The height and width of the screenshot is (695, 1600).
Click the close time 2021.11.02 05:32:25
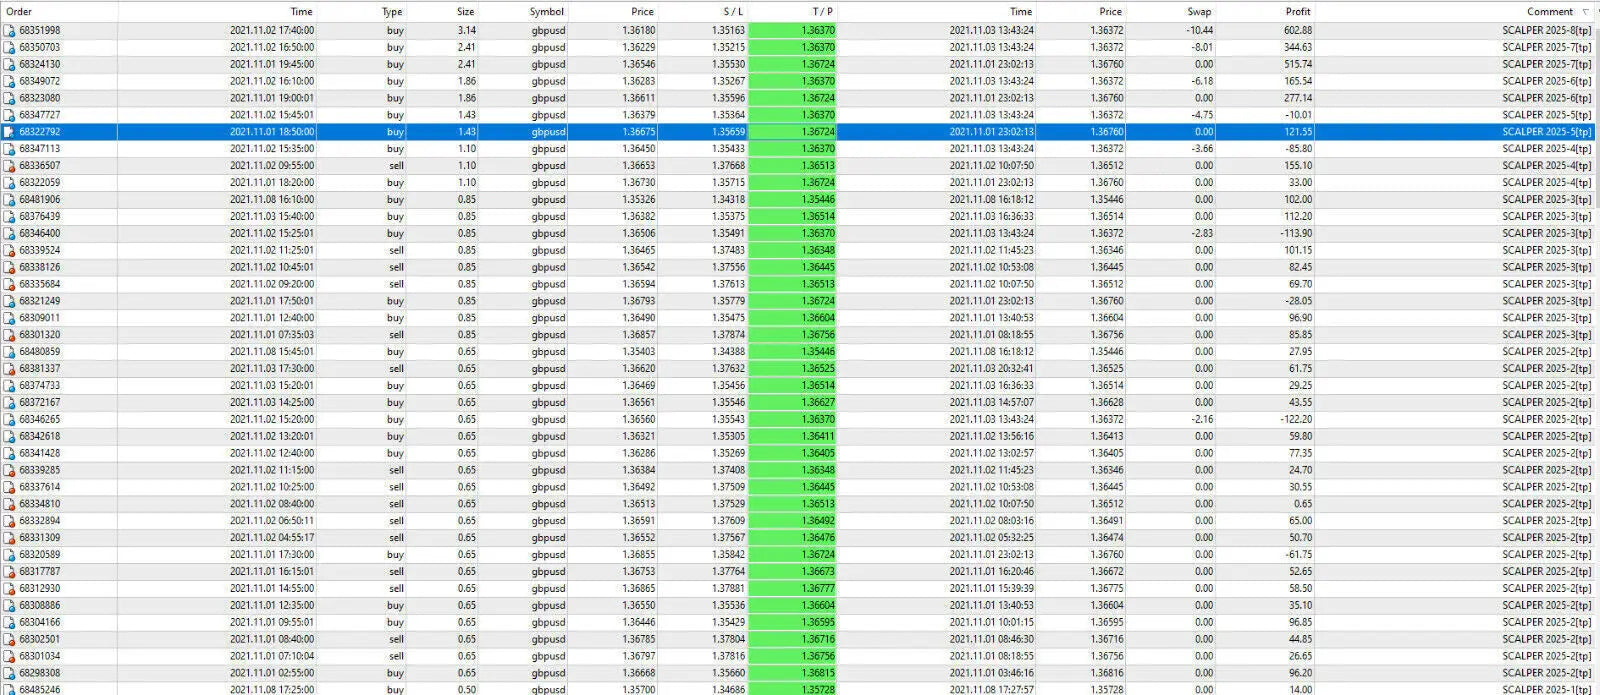[992, 538]
